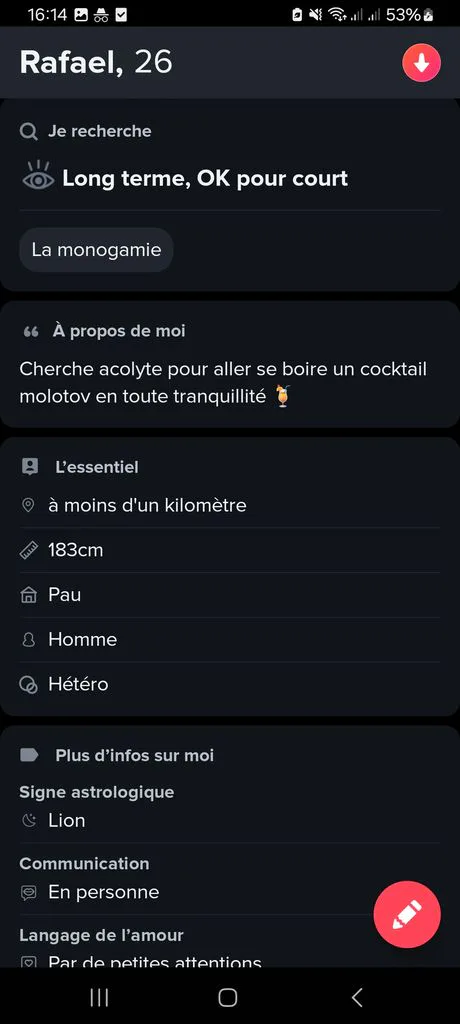Click the chat bubble icon for En personne
This screenshot has height=1024, width=460.
pyautogui.click(x=29, y=893)
